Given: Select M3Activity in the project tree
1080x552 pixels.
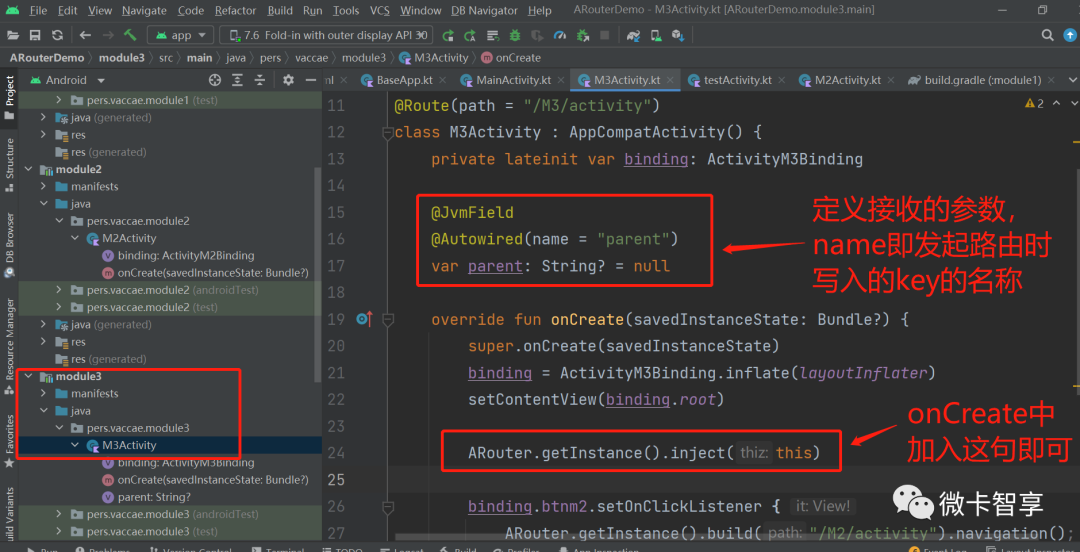Looking at the screenshot, I should 129,445.
